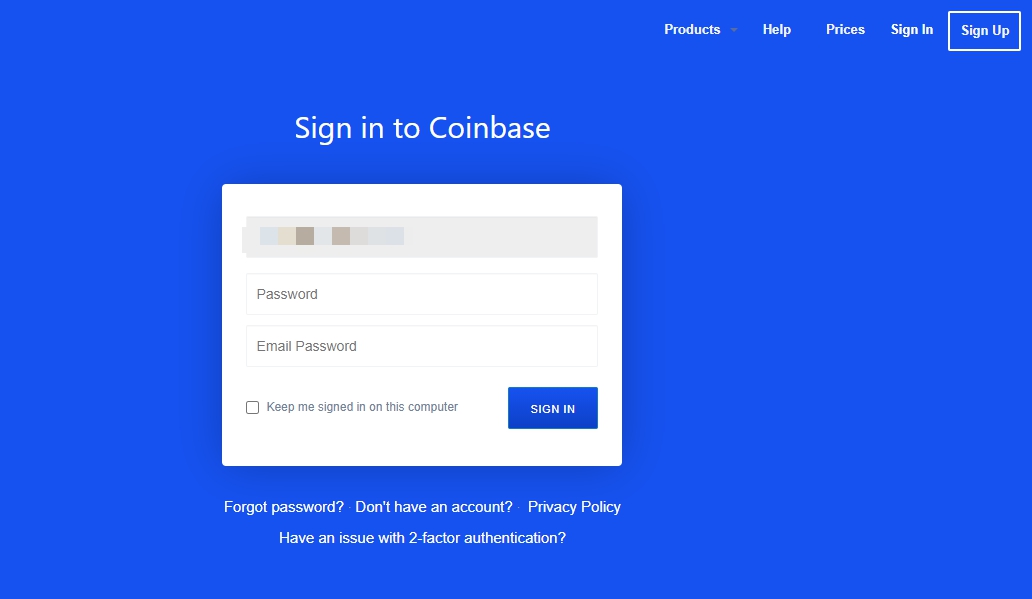This screenshot has height=599, width=1032.
Task: Click the redacted email field
Action: (x=421, y=236)
